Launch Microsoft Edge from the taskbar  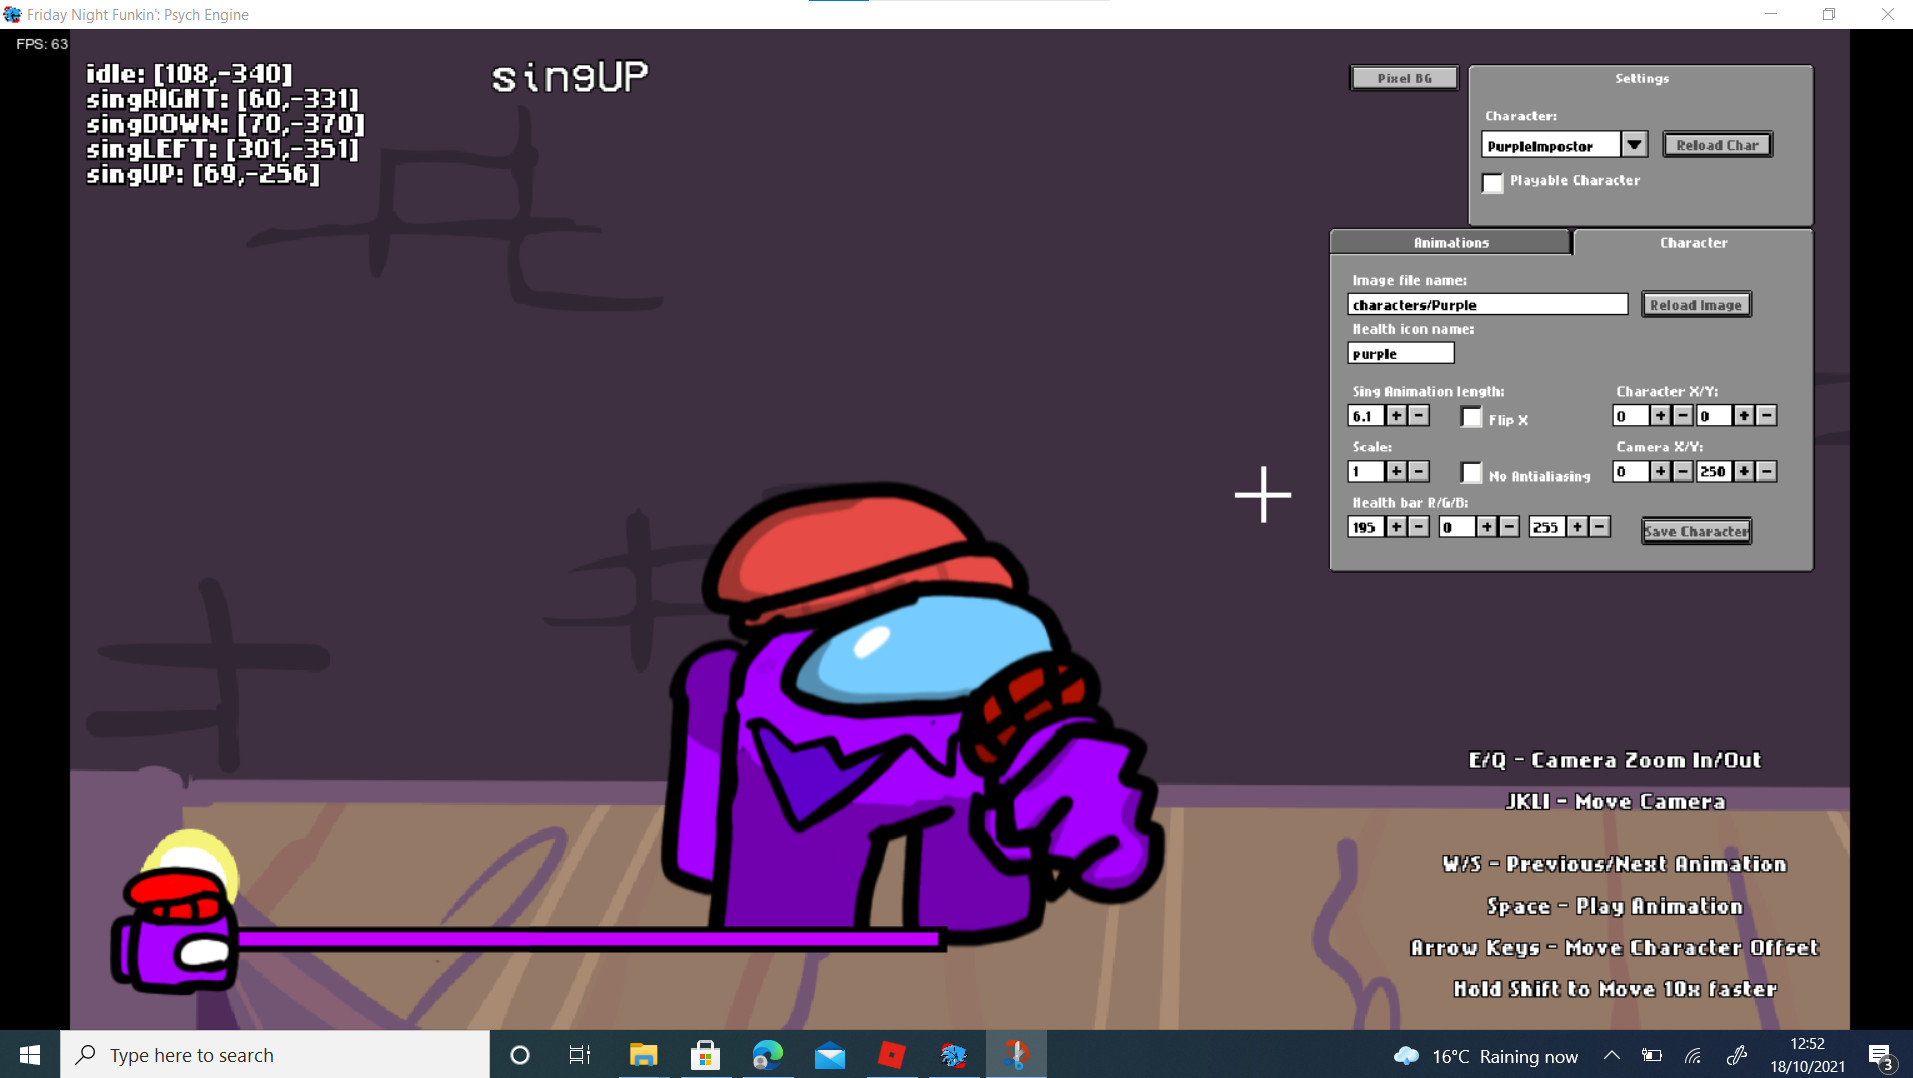[x=767, y=1054]
